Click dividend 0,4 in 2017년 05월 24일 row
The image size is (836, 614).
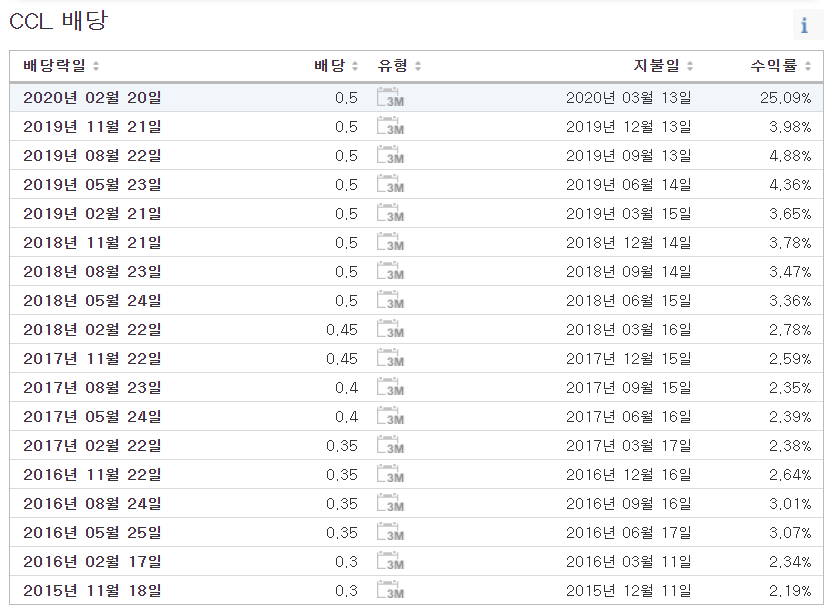[347, 416]
